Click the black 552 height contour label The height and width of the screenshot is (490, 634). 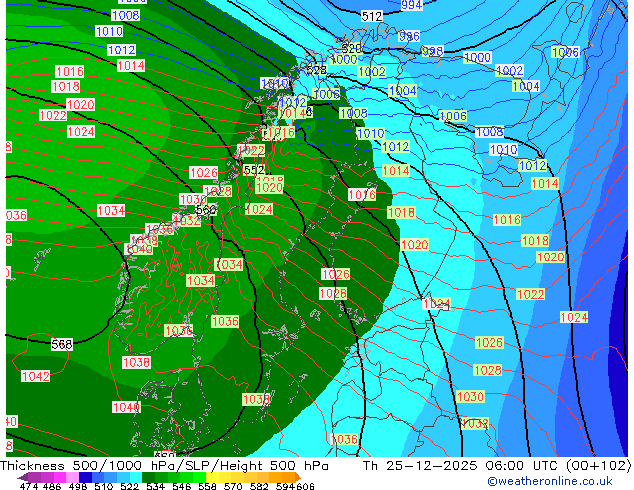coord(254,170)
